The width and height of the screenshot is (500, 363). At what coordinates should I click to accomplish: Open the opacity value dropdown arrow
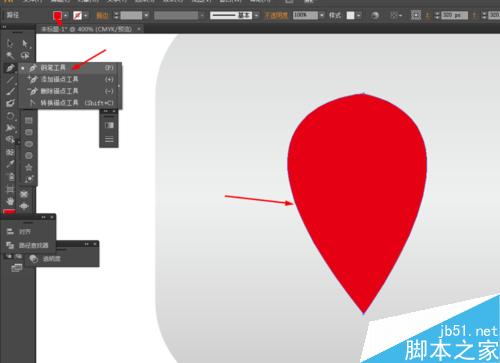point(321,15)
